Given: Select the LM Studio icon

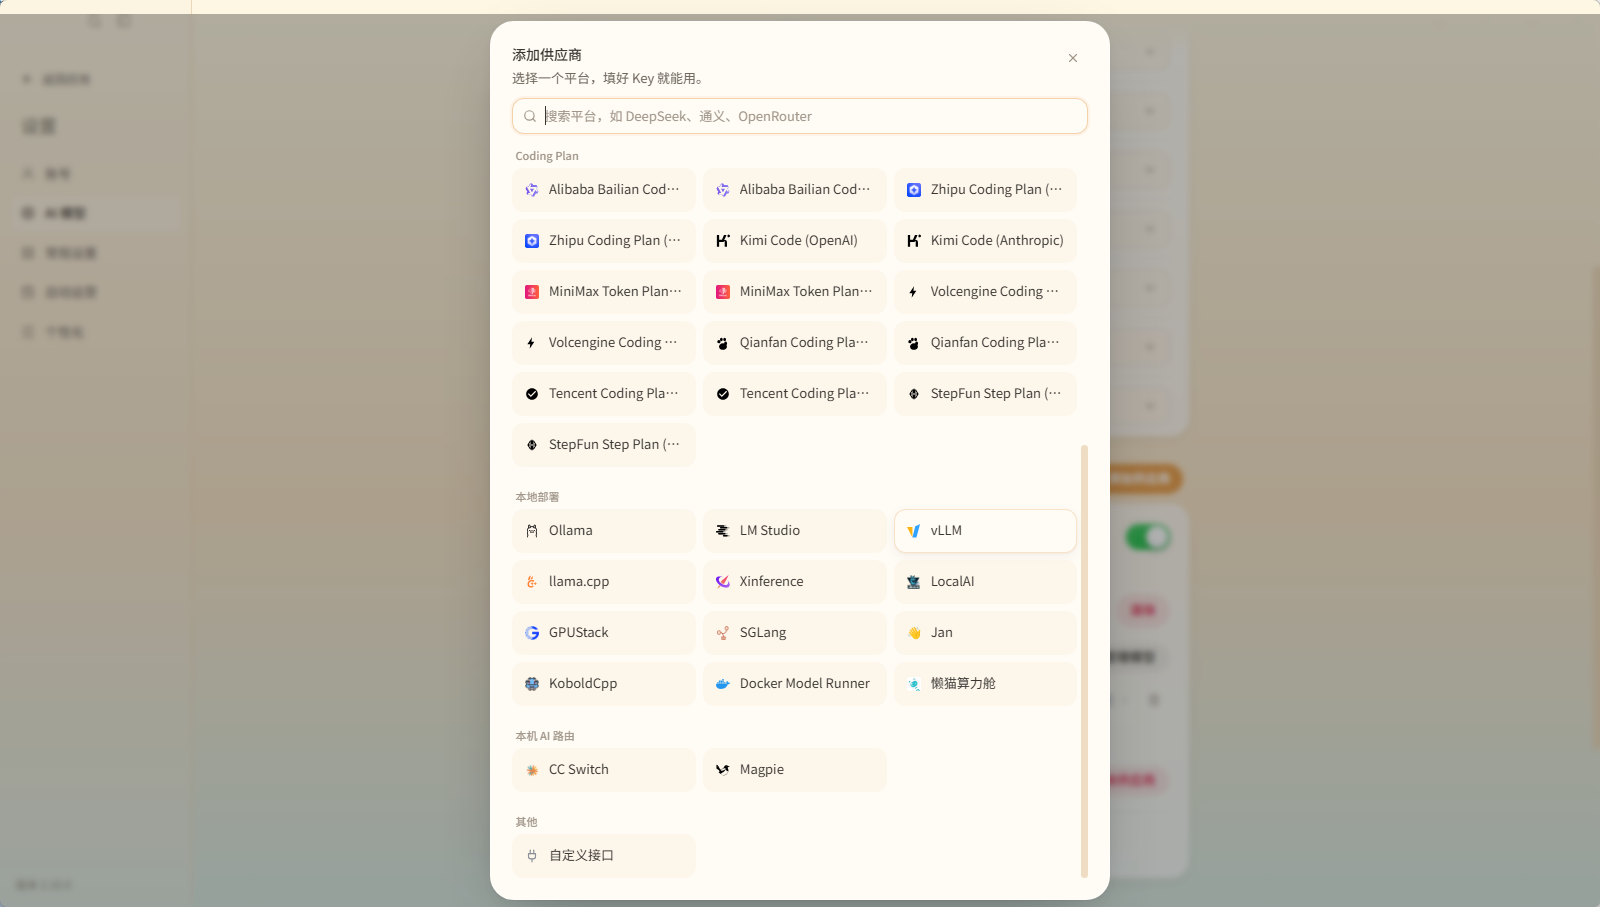Looking at the screenshot, I should tap(723, 531).
